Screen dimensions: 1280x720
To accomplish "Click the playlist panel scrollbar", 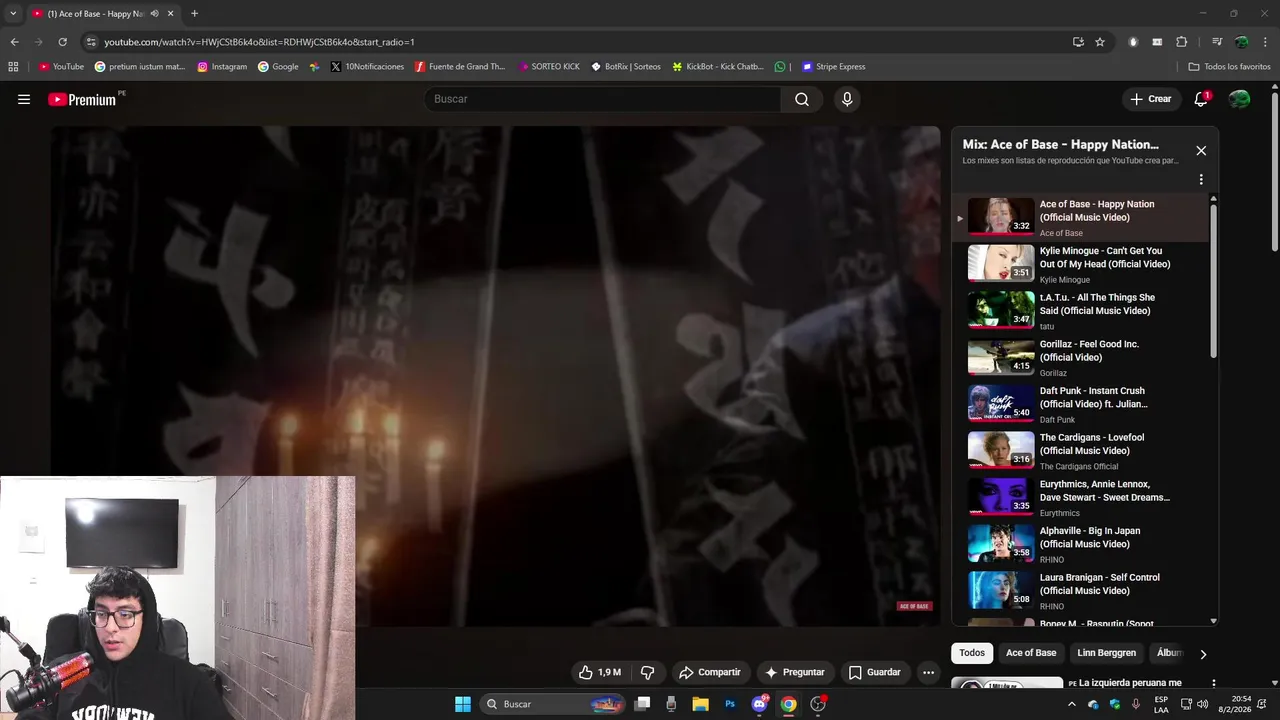I will pos(1214,280).
